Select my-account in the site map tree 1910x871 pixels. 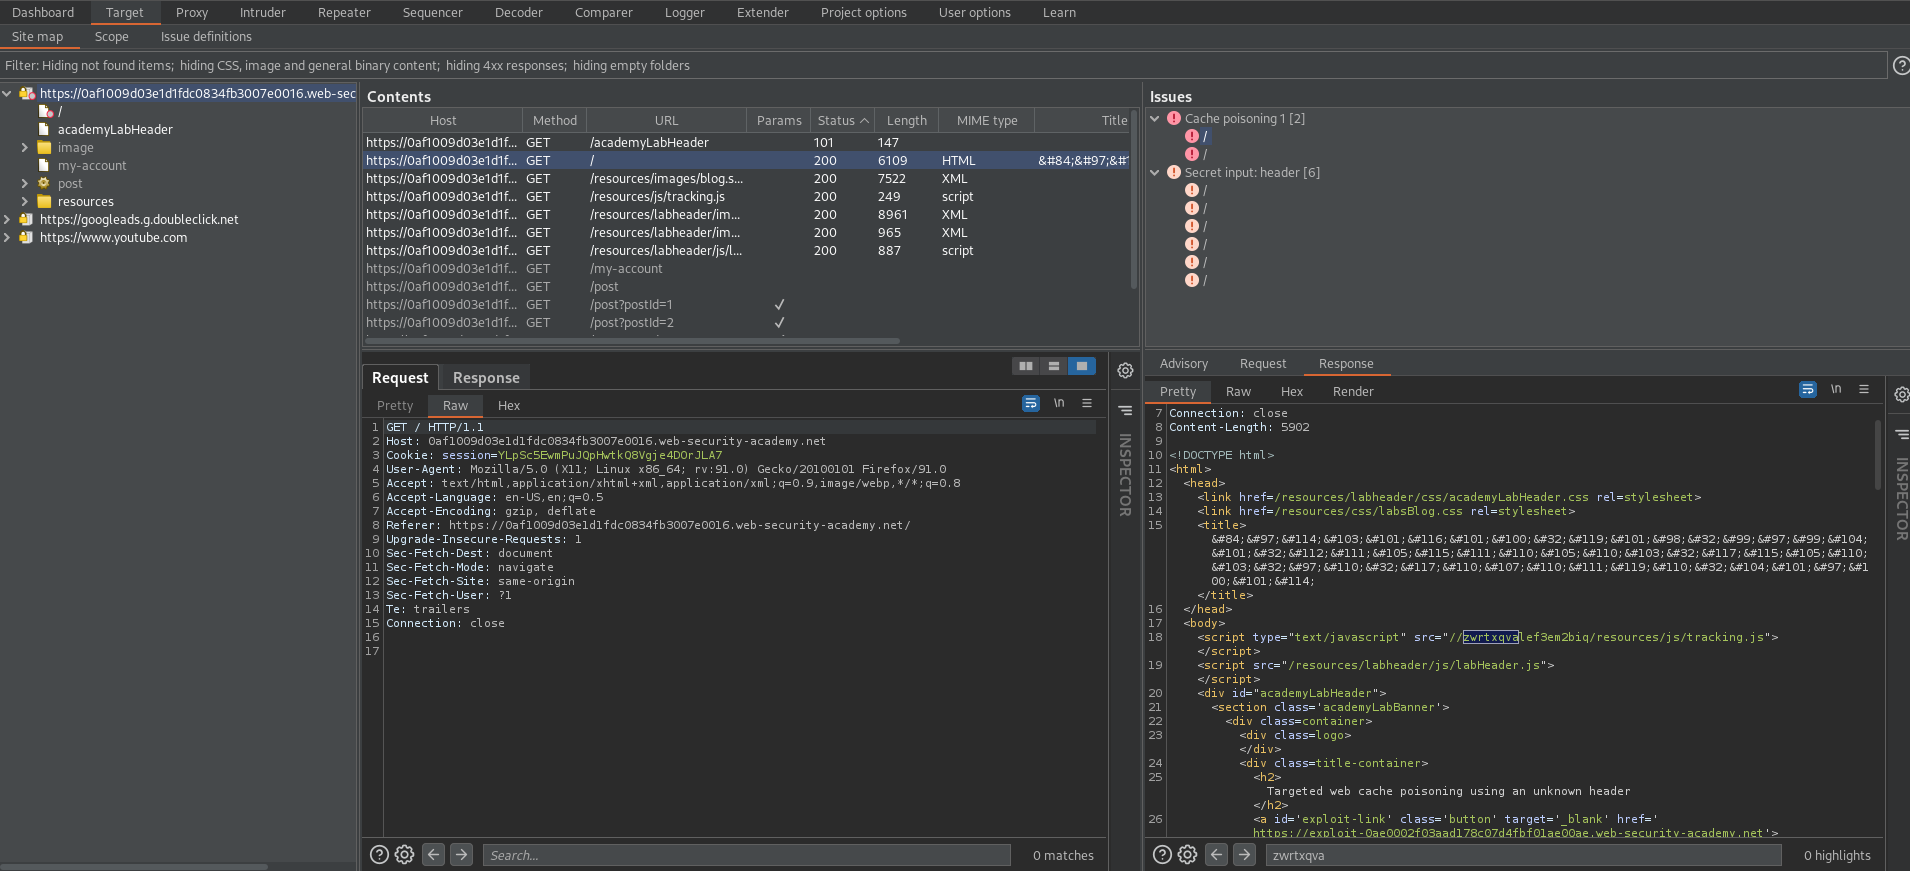pyautogui.click(x=92, y=166)
